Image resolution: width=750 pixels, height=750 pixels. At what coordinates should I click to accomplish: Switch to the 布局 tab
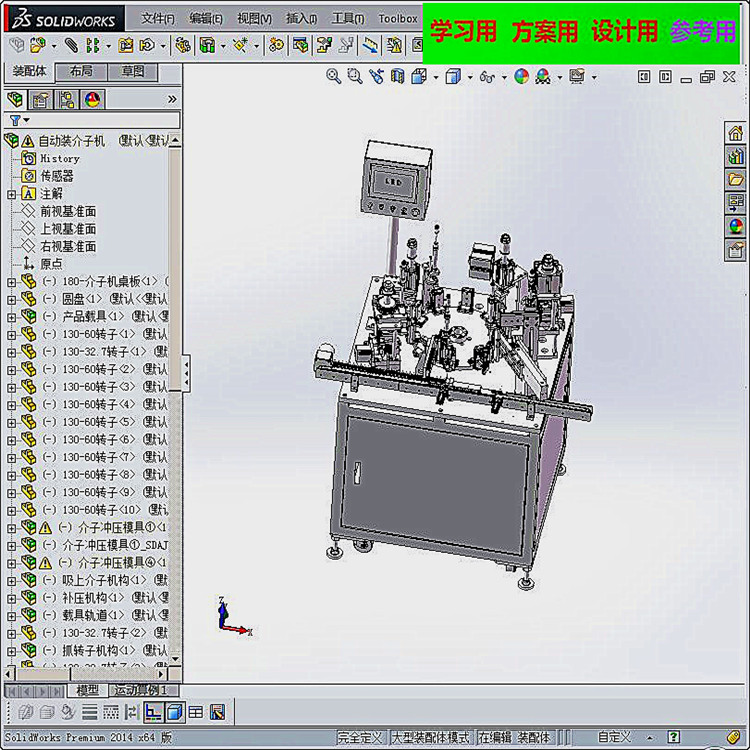point(81,71)
